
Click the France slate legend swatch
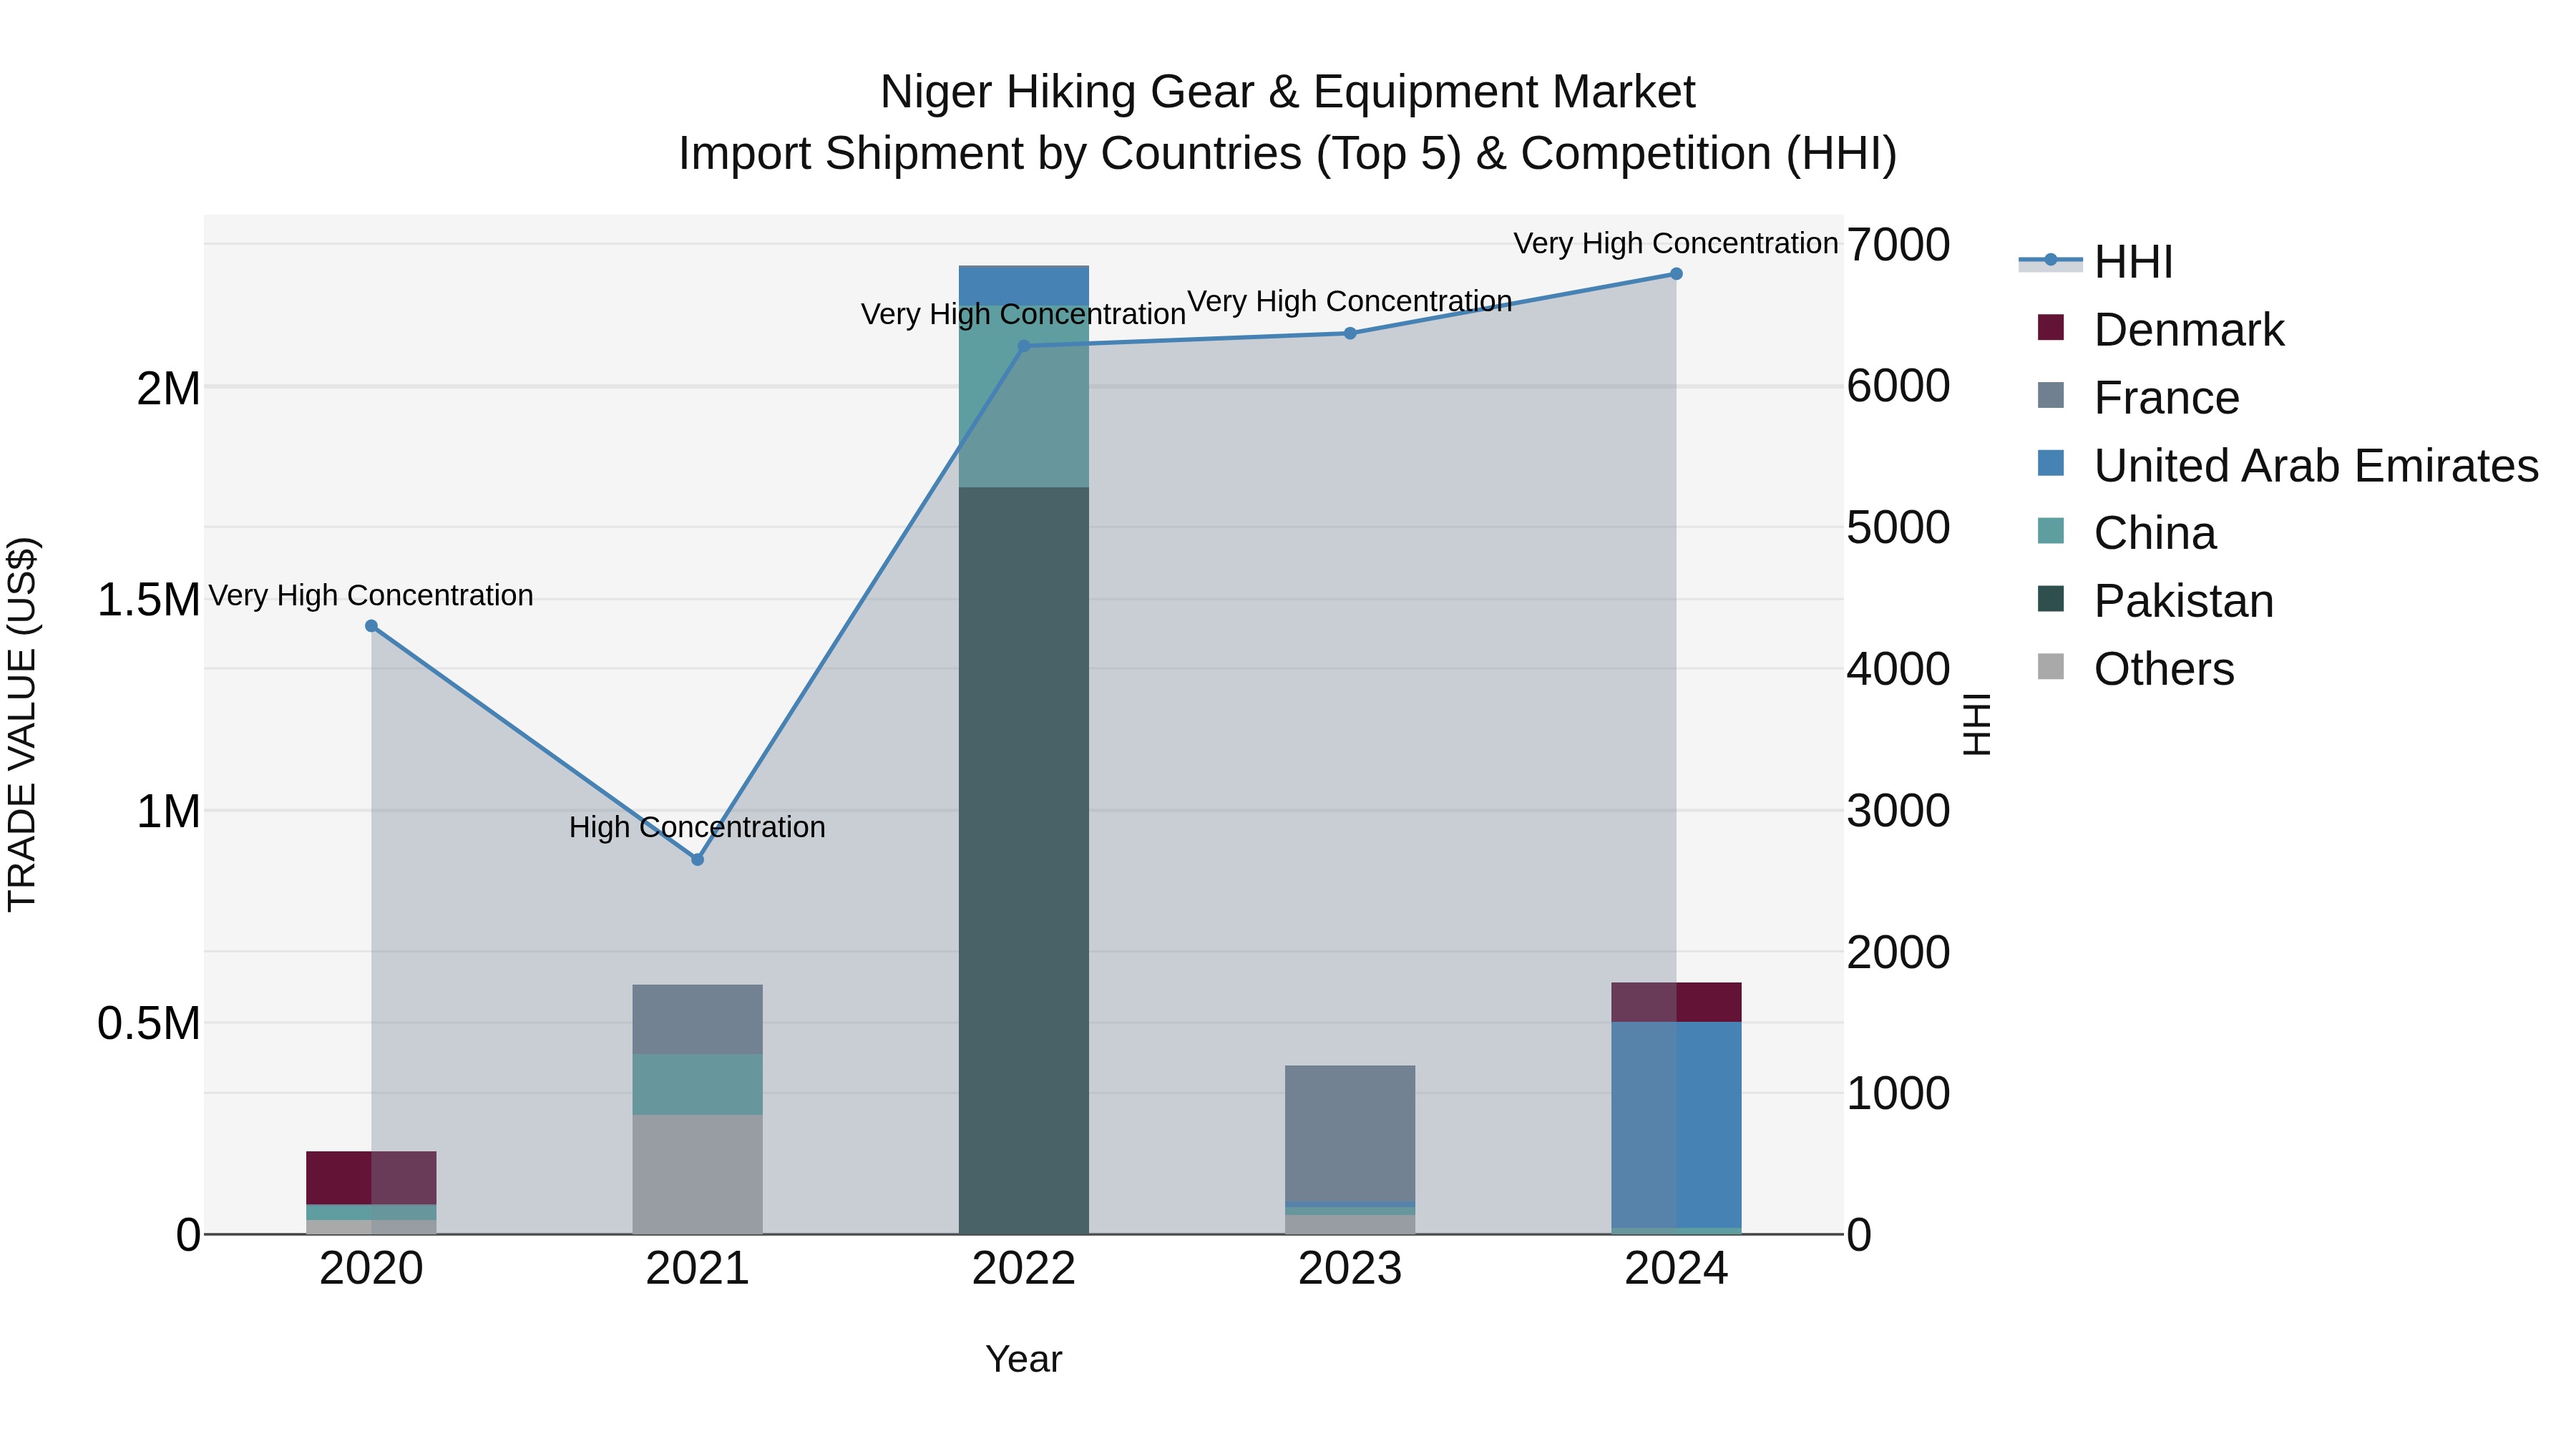2051,395
